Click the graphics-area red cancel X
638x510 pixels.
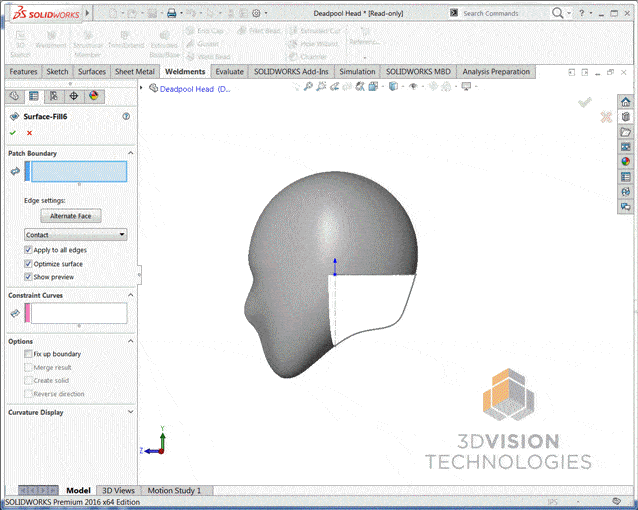(606, 117)
